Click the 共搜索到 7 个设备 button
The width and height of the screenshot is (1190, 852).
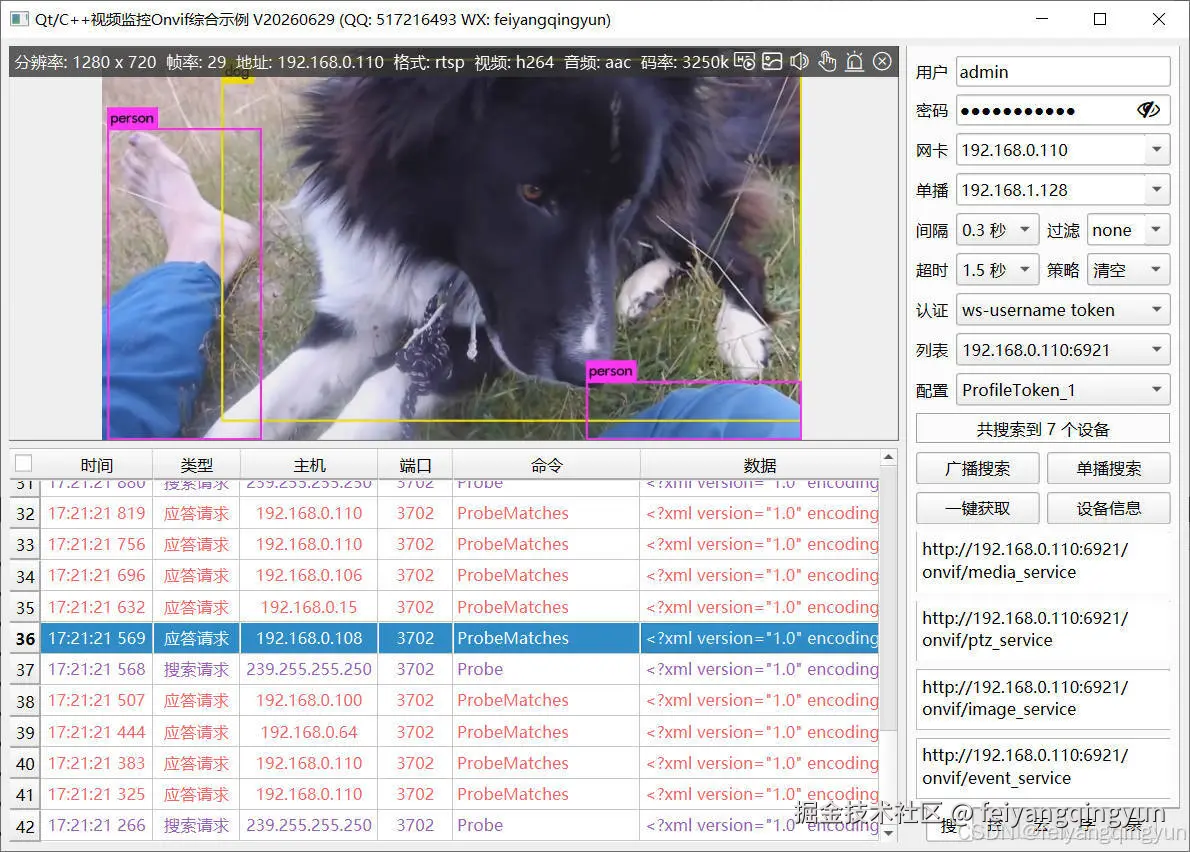1043,429
